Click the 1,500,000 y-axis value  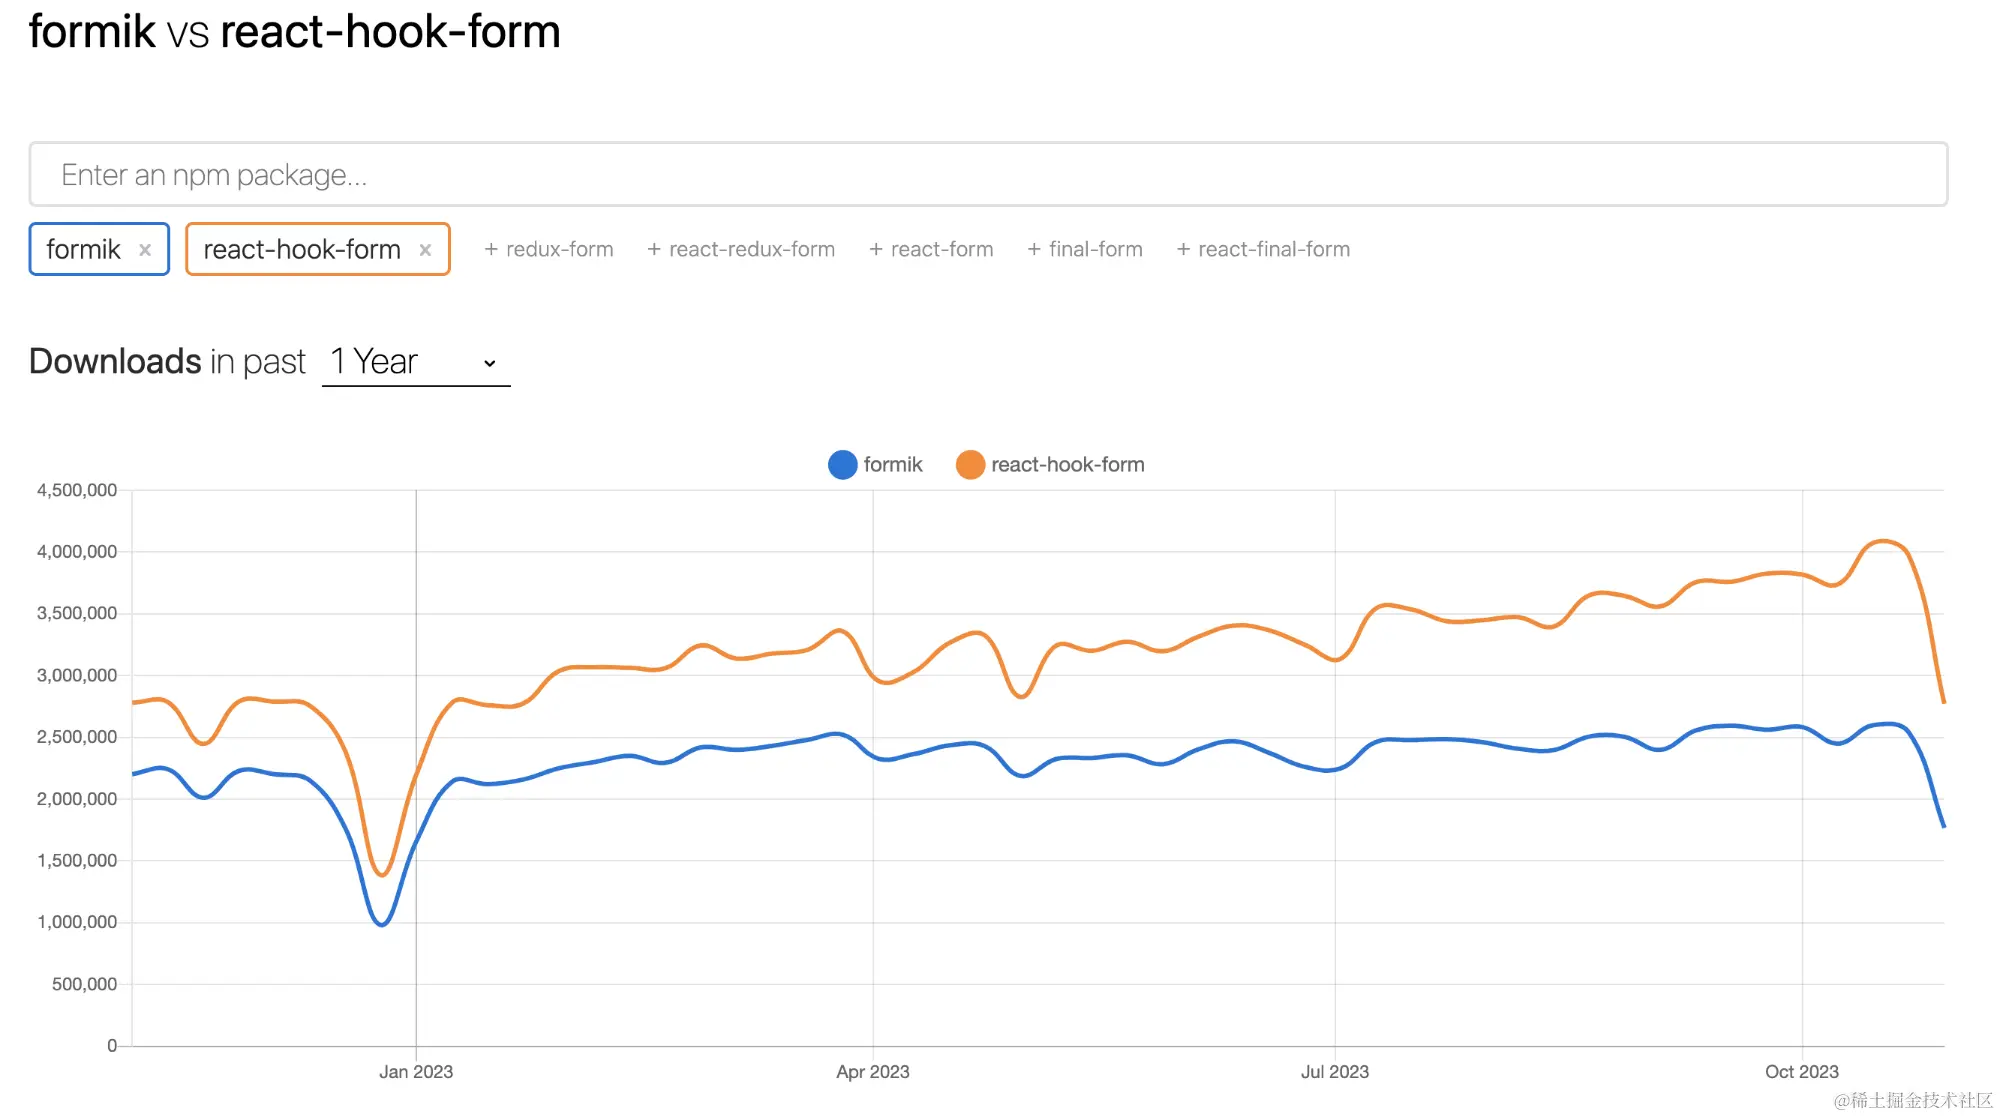(x=77, y=860)
